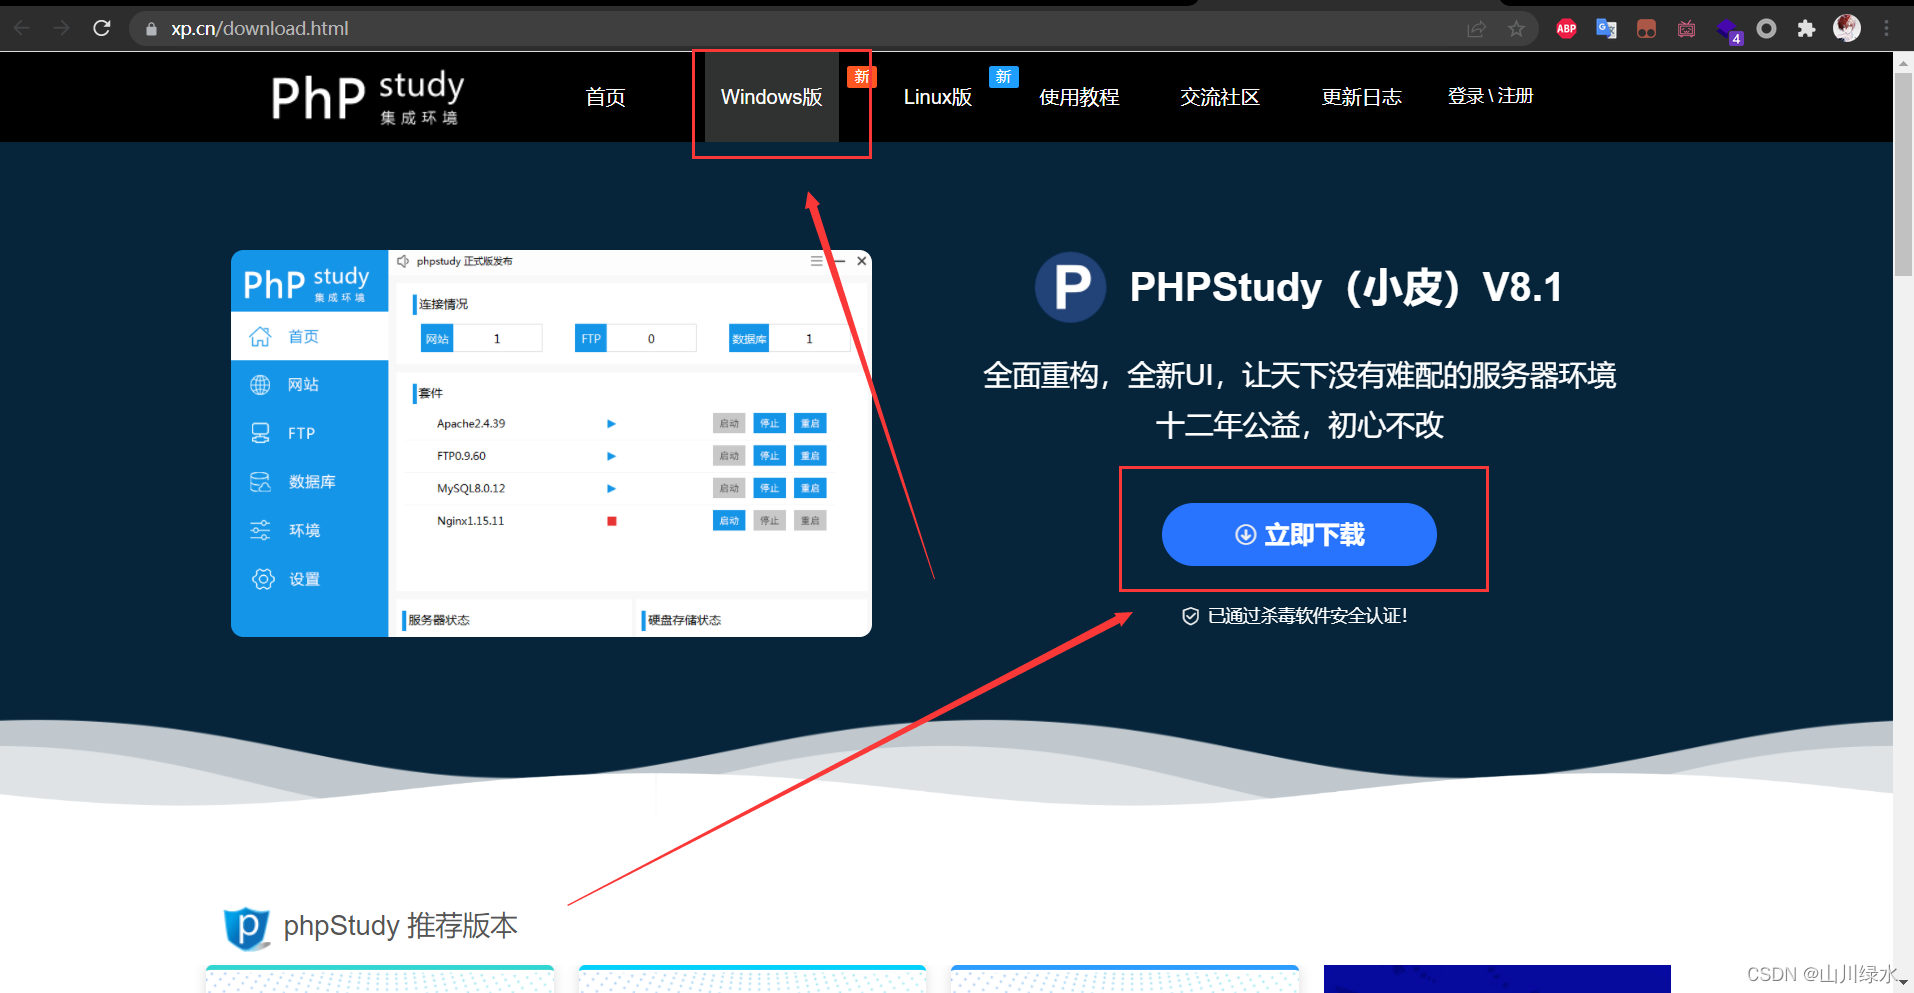This screenshot has height=993, width=1914.
Task: Open the Google Translate extension
Action: pos(1607,29)
